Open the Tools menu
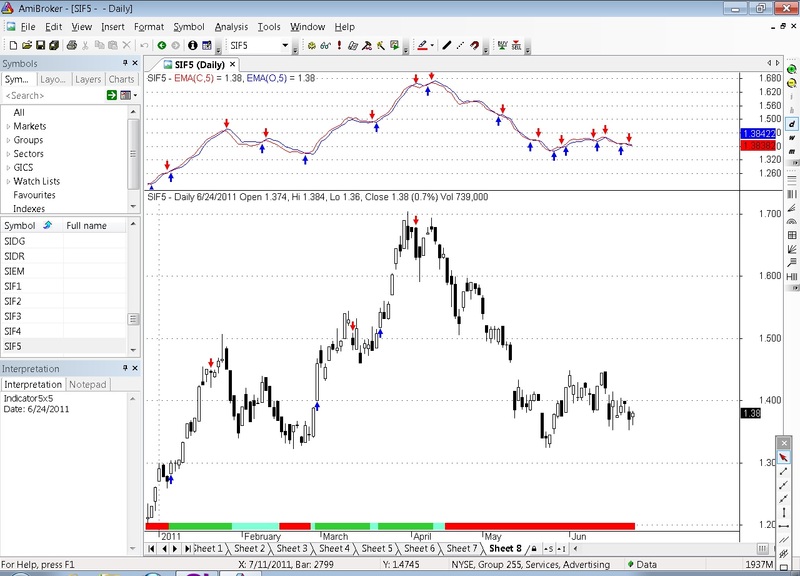The height and width of the screenshot is (576, 800). [x=269, y=27]
